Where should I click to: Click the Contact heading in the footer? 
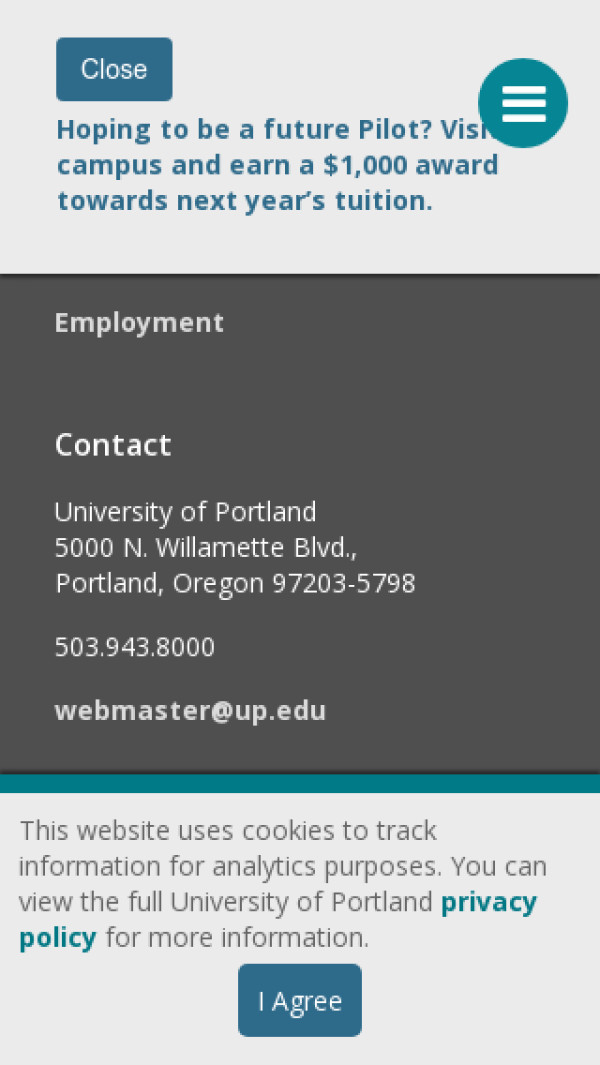click(x=113, y=445)
